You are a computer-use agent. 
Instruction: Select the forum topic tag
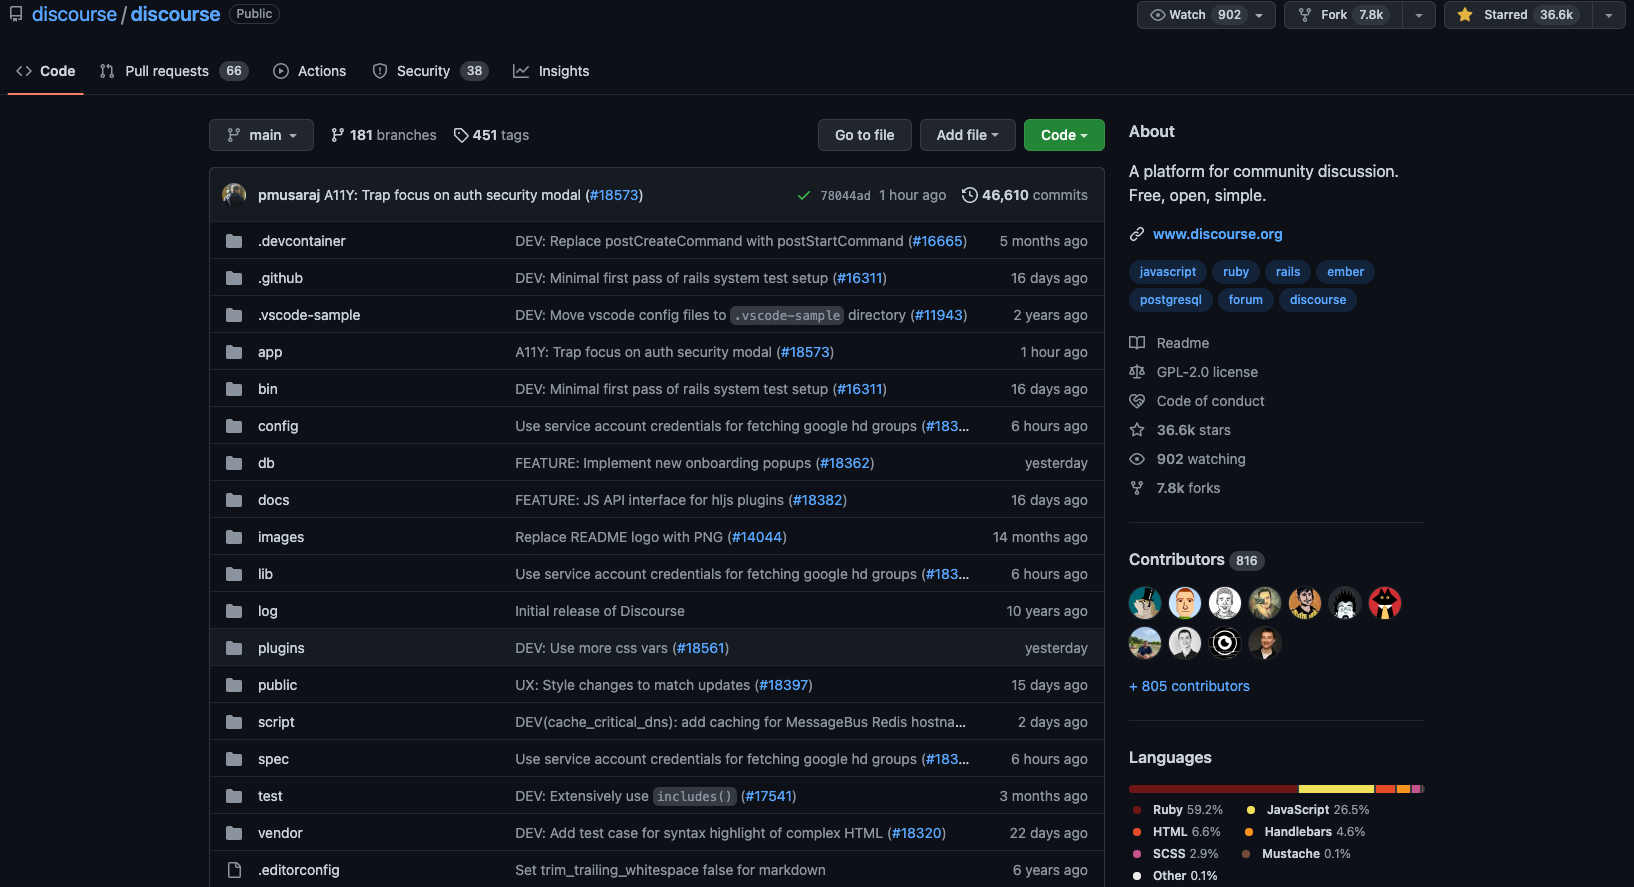[x=1245, y=300]
